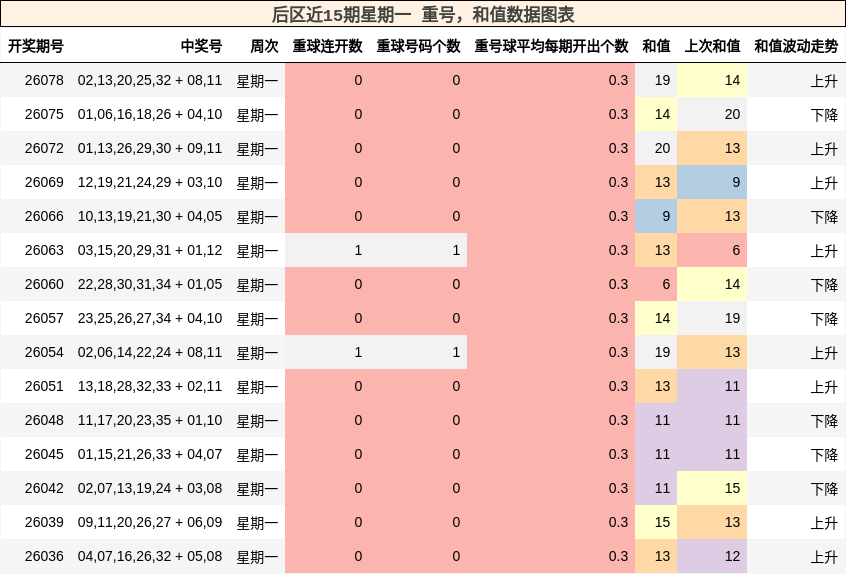Click winning numbers 12,19,21,24,29 + 03,10

150,182
